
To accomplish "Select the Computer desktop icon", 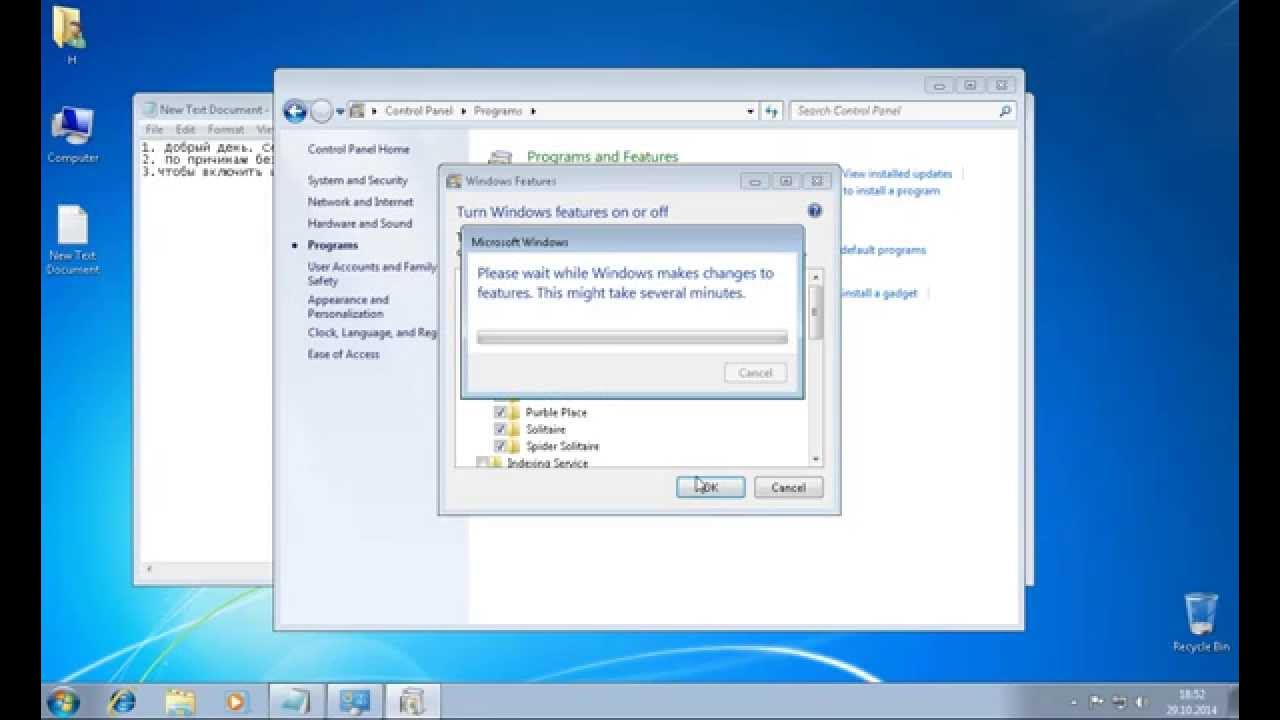I will coord(73,134).
